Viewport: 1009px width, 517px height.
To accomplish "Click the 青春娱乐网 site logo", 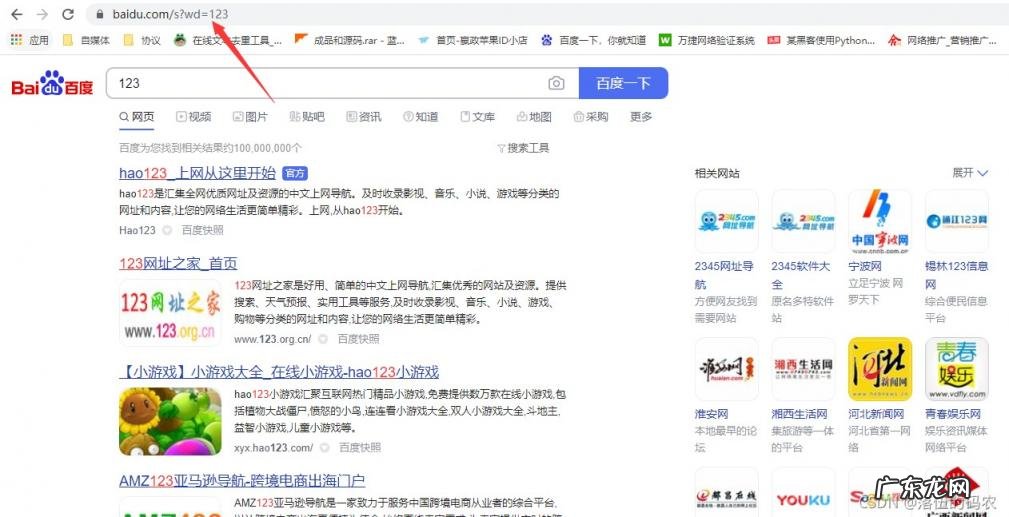I will (x=956, y=369).
